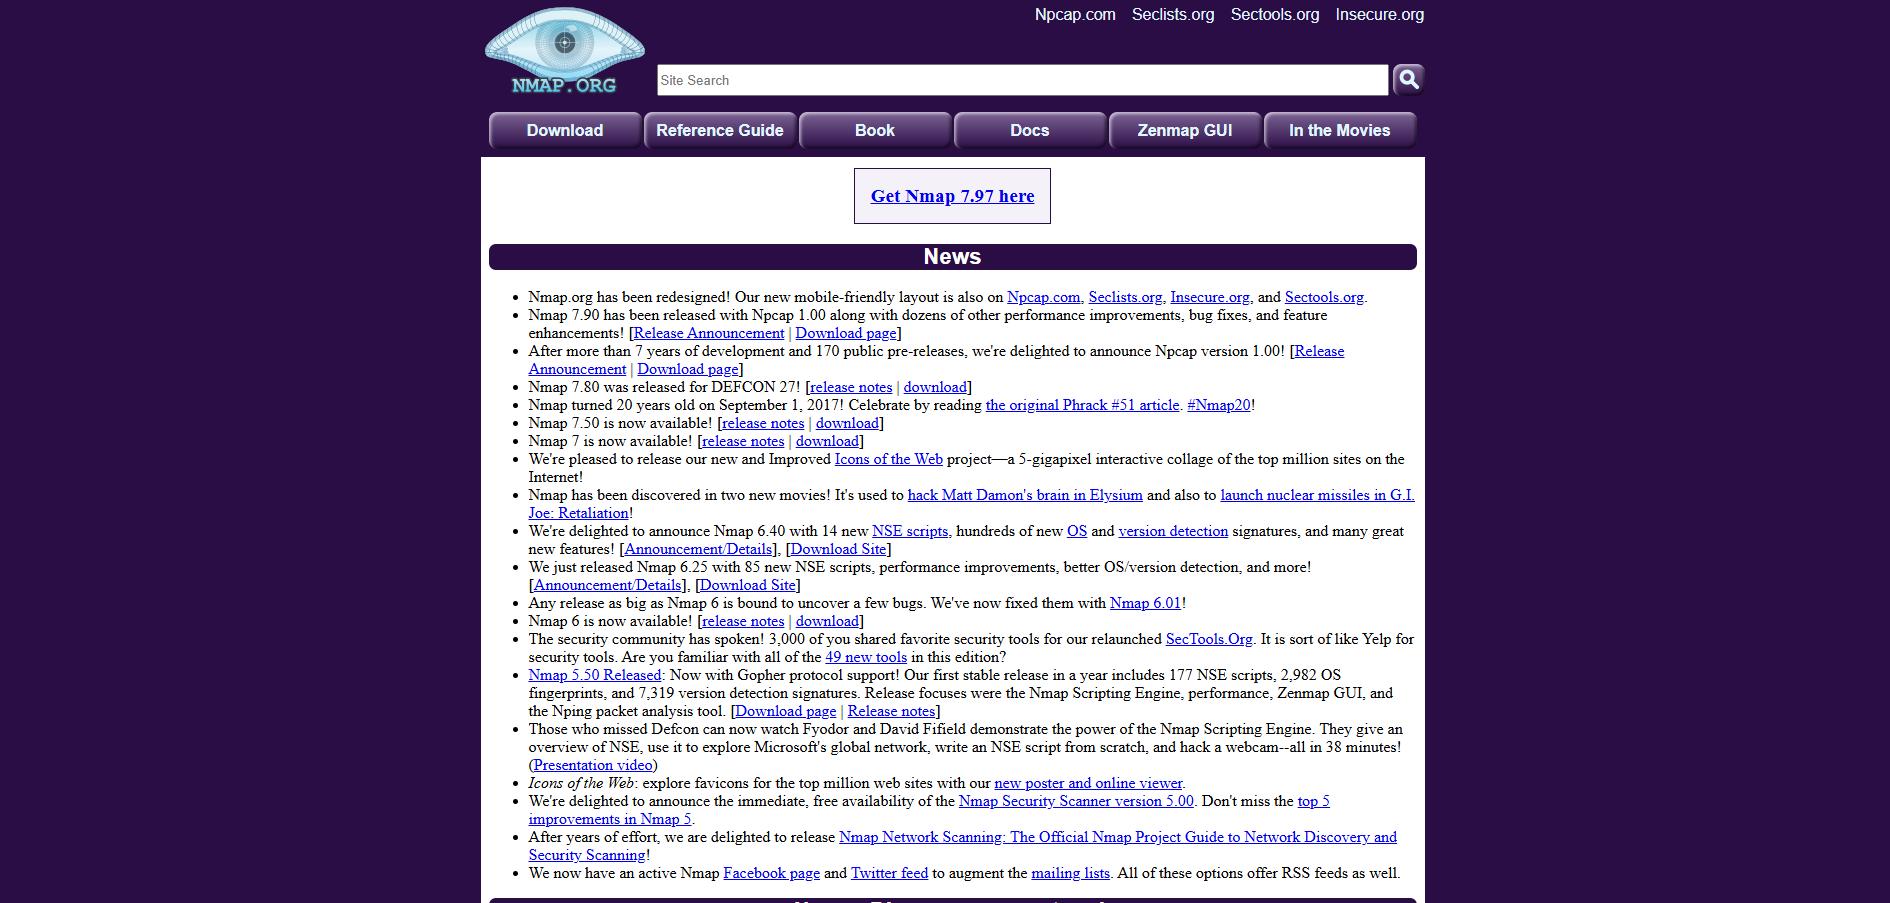Image resolution: width=1890 pixels, height=903 pixels.
Task: Click download link for Nmap 6
Action: point(827,621)
